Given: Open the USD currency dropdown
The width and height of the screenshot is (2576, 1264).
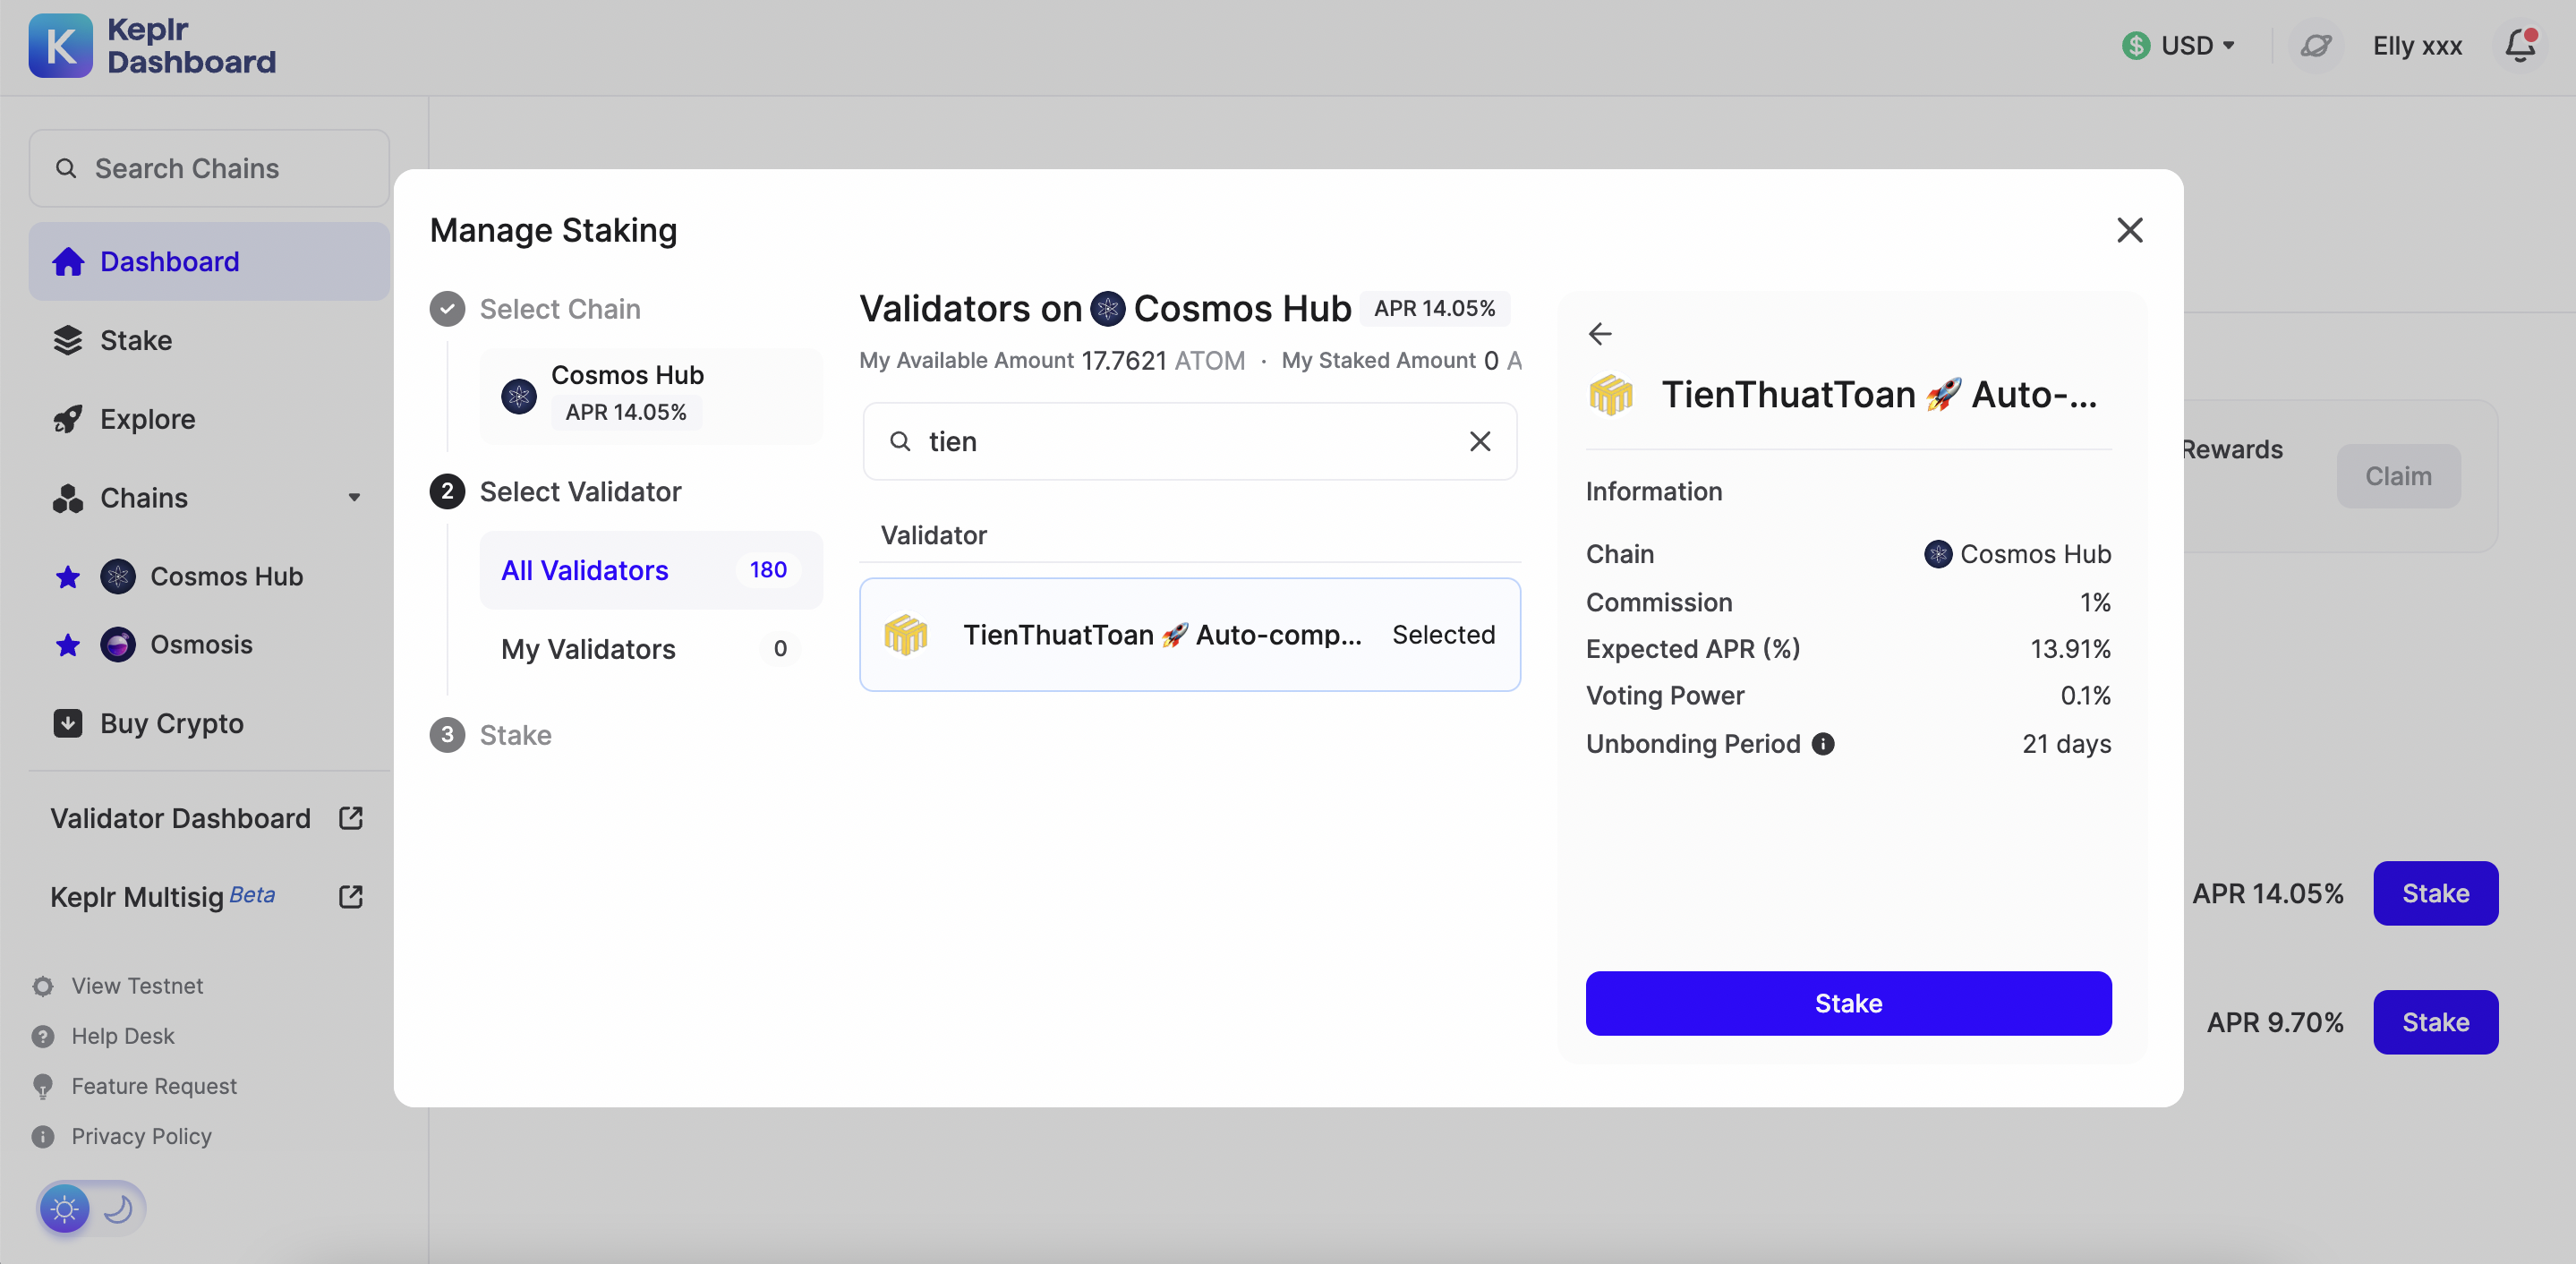Looking at the screenshot, I should point(2177,45).
